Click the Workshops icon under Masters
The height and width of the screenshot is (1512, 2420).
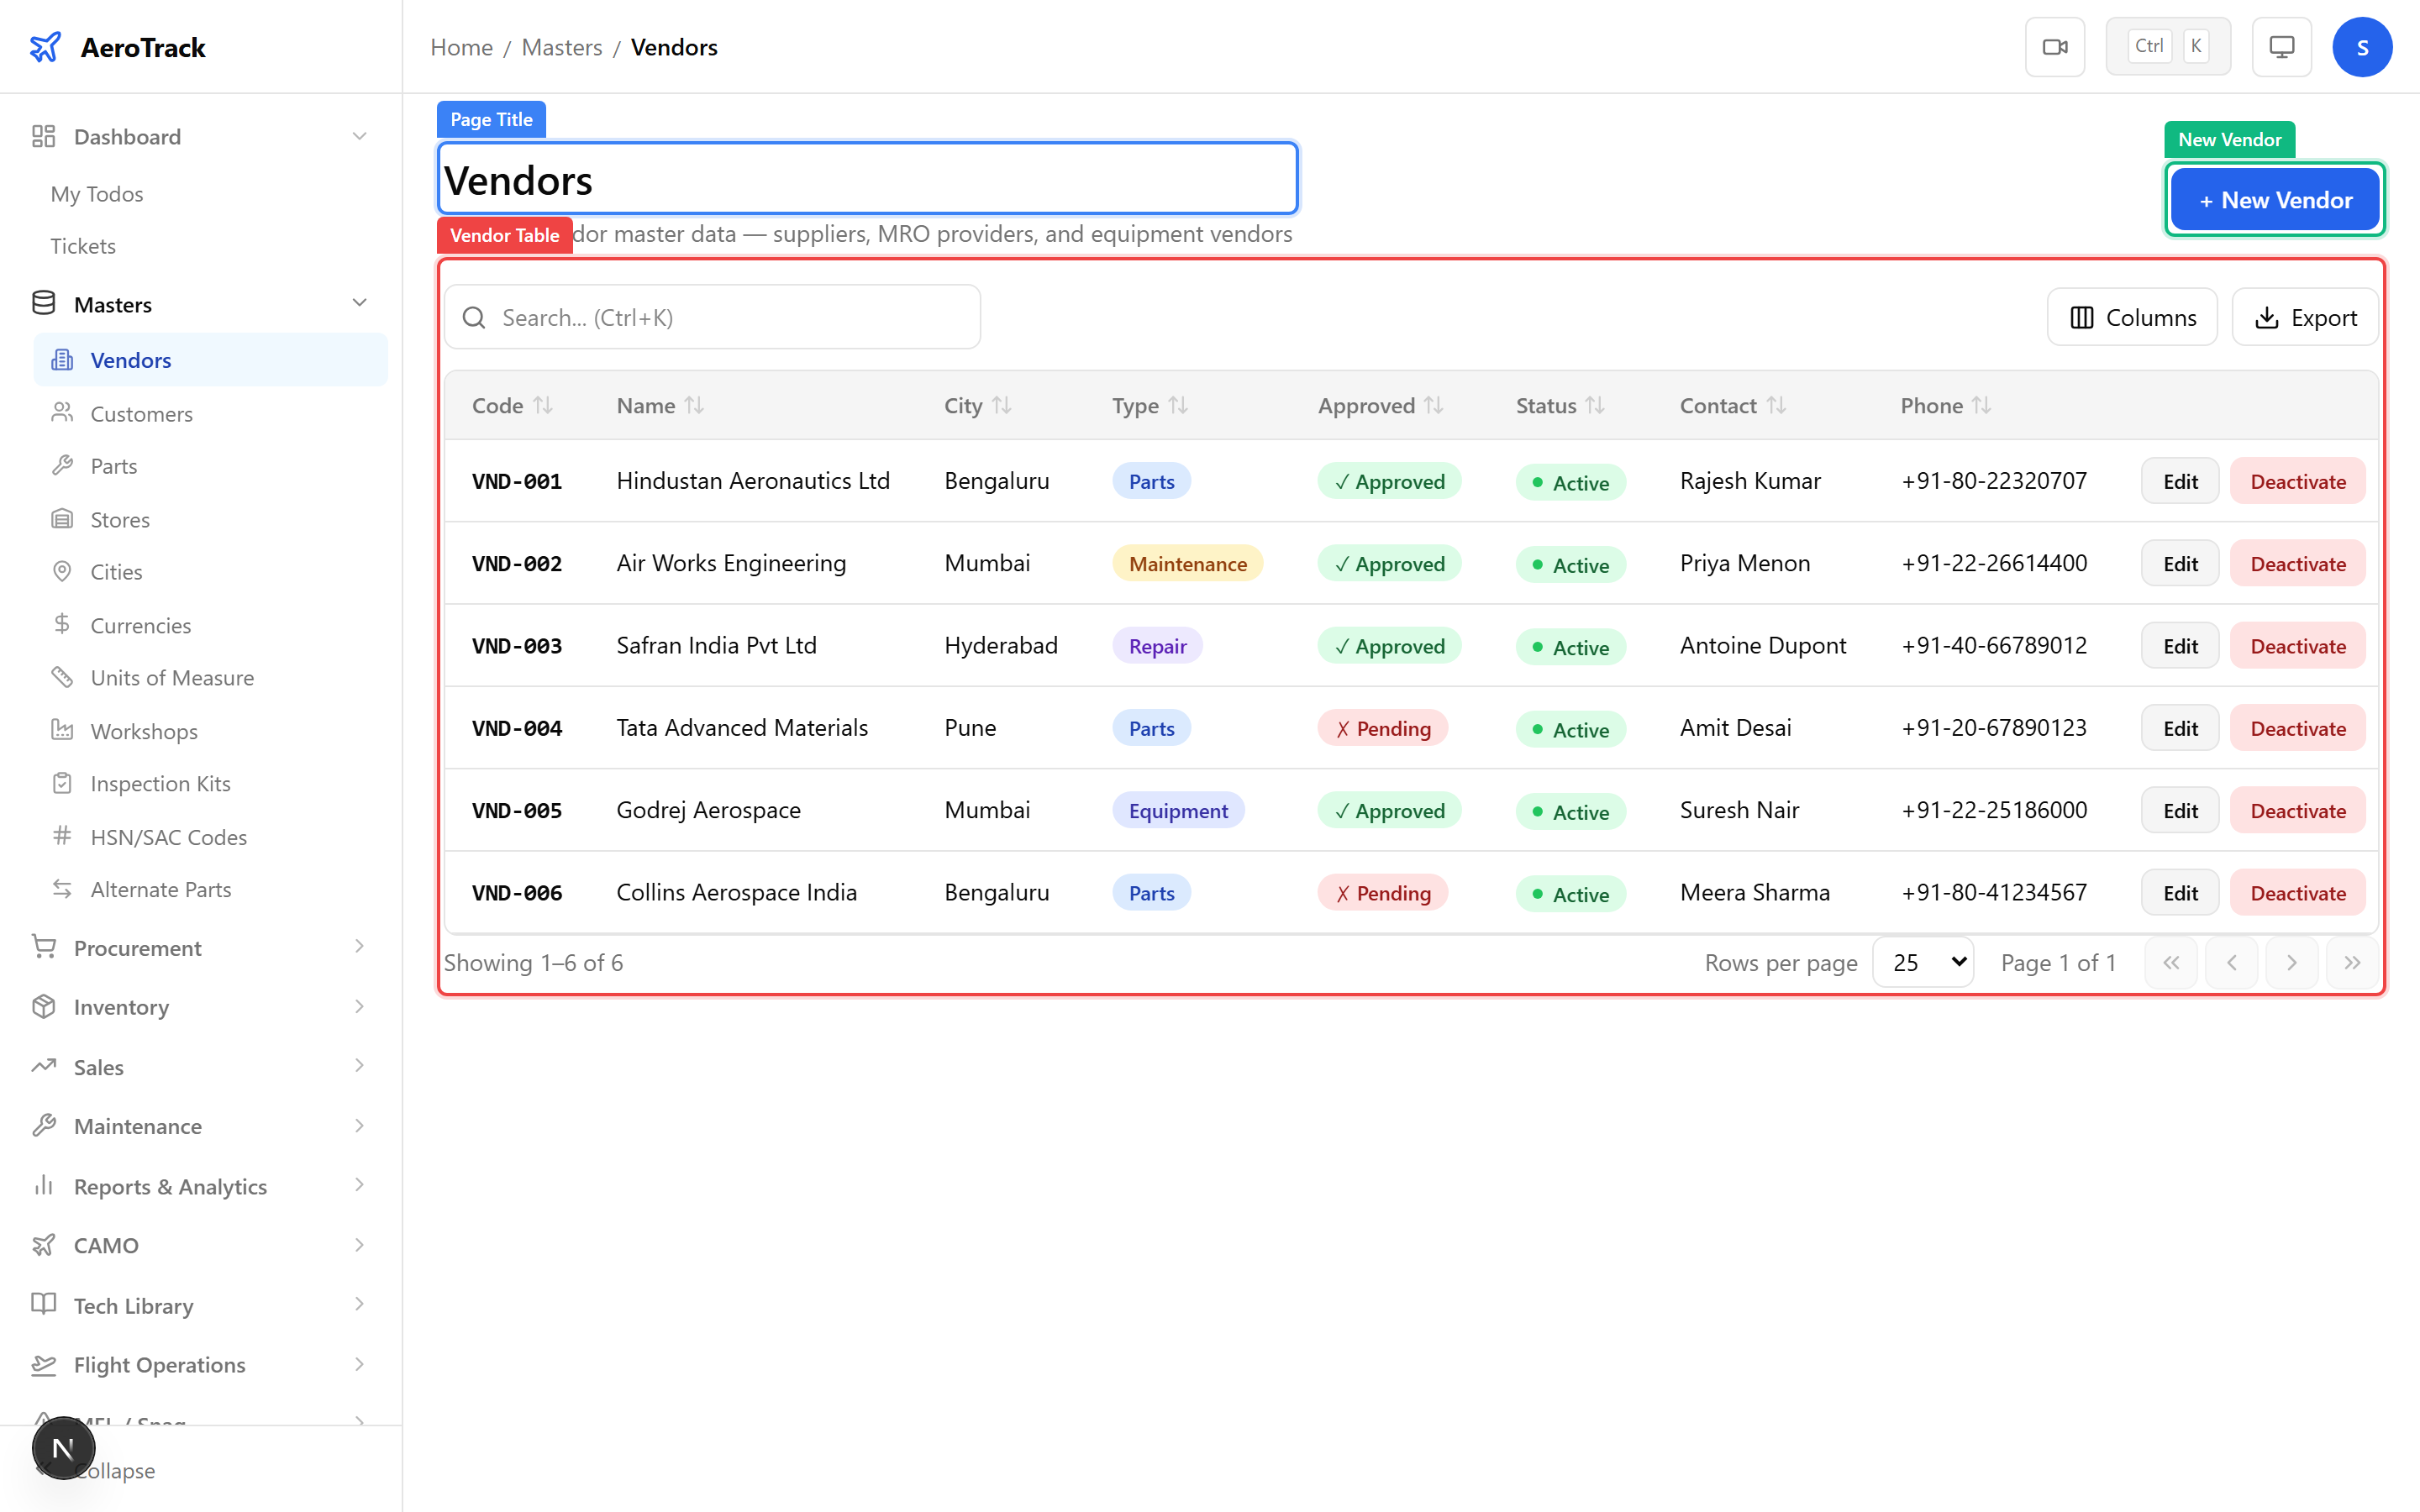(62, 730)
